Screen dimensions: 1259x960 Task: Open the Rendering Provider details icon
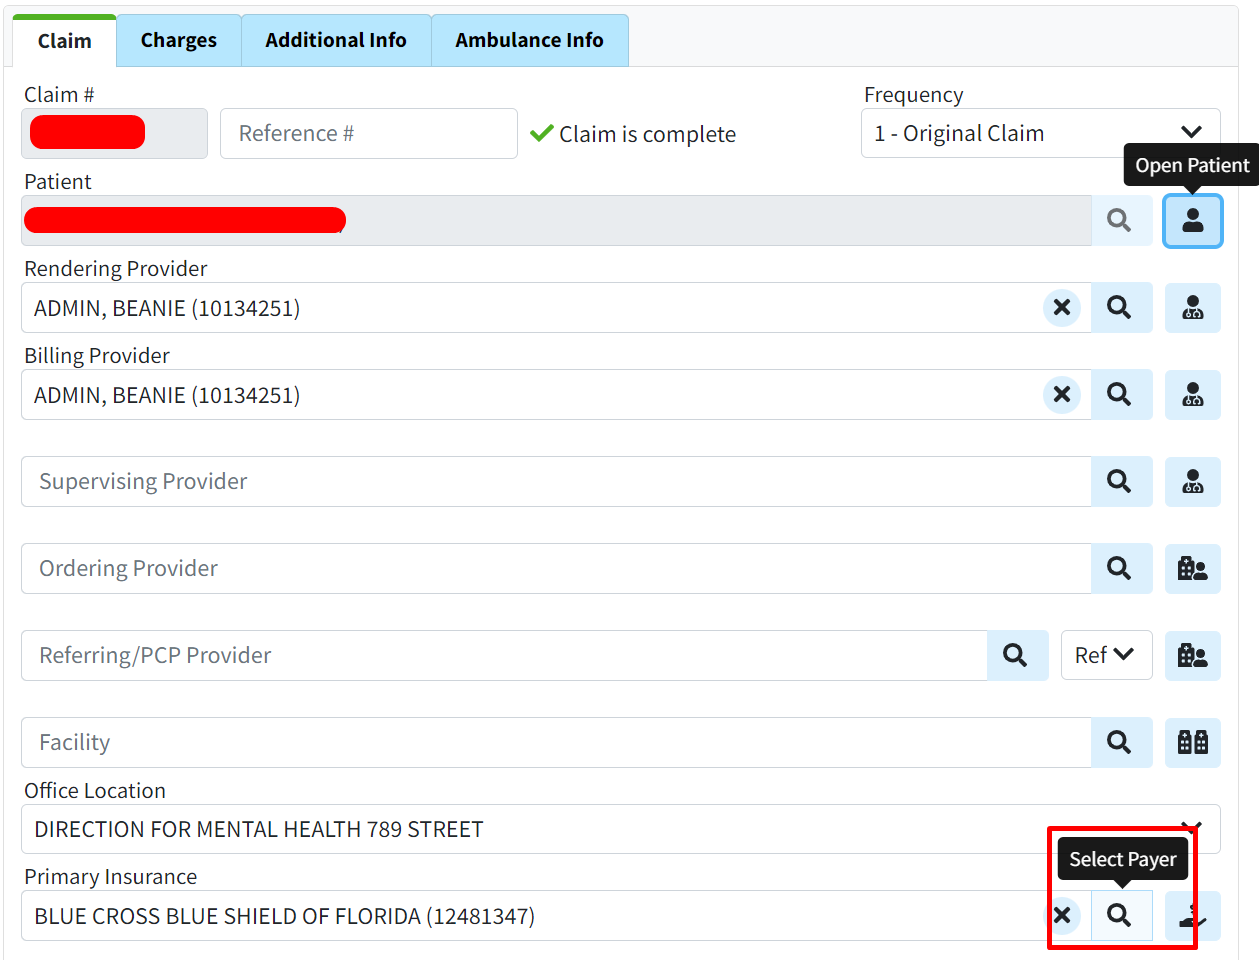(x=1192, y=308)
